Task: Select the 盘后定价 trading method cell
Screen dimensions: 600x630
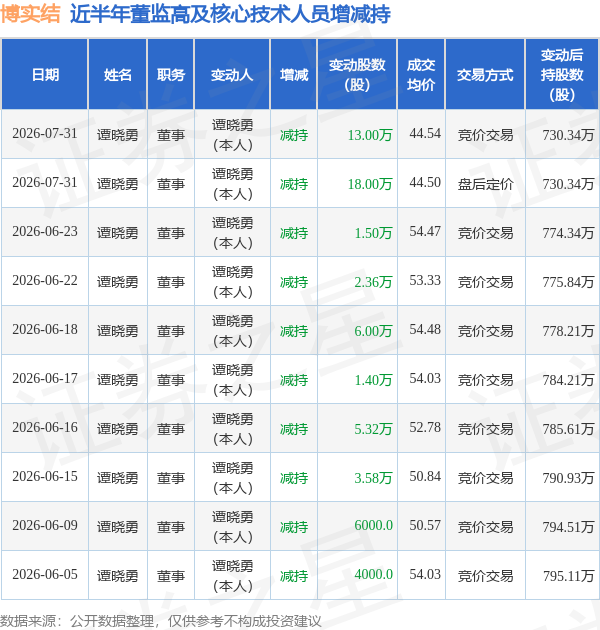Action: [x=485, y=184]
